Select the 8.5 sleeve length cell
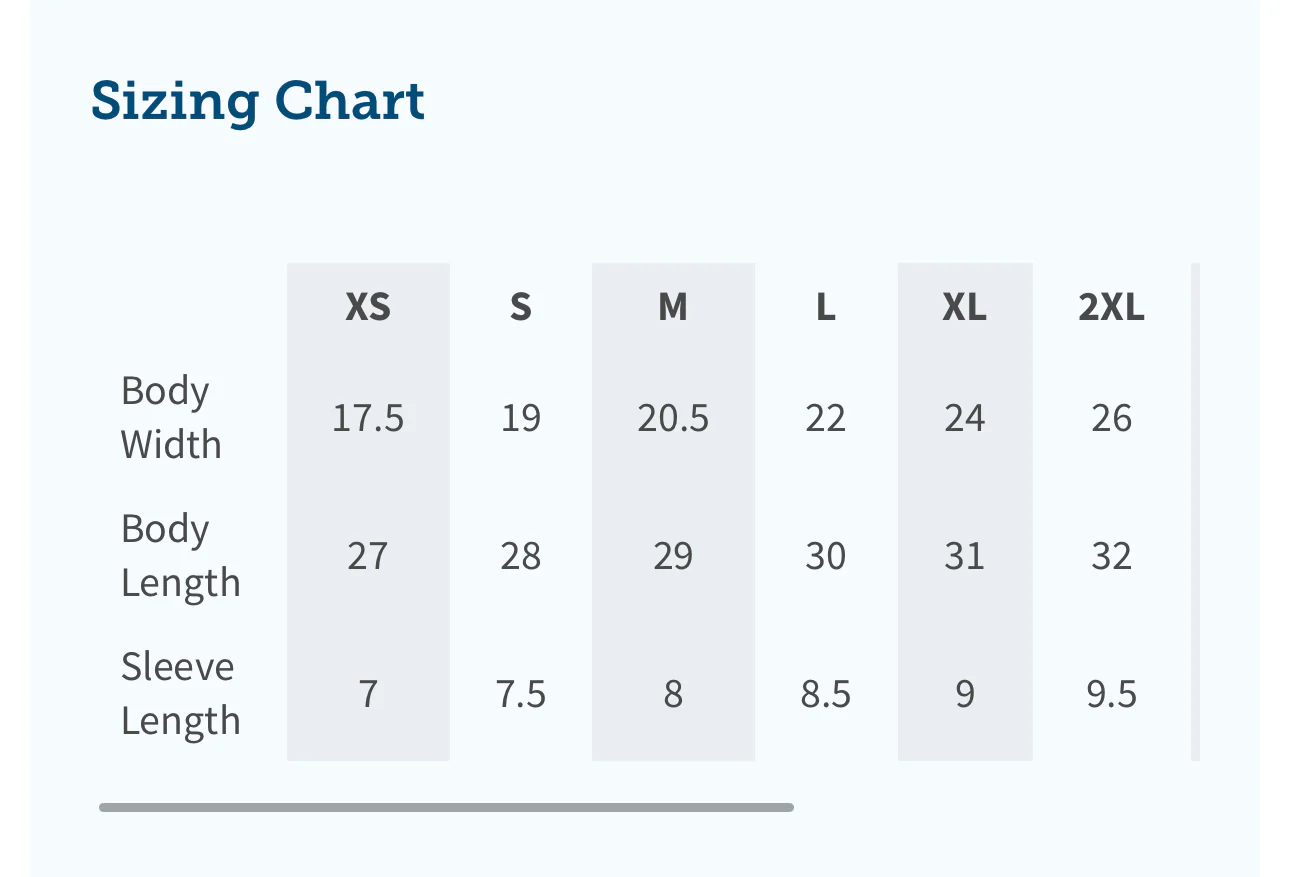 coord(825,693)
